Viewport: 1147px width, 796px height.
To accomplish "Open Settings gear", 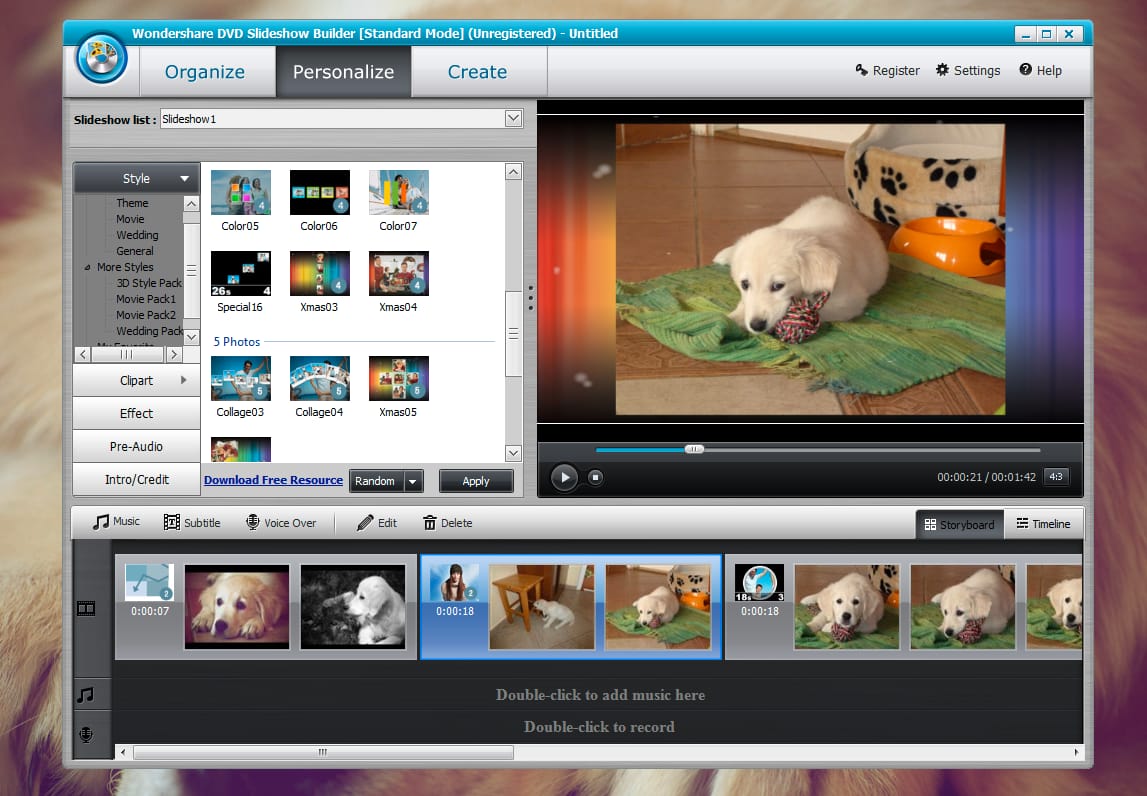I will 968,70.
